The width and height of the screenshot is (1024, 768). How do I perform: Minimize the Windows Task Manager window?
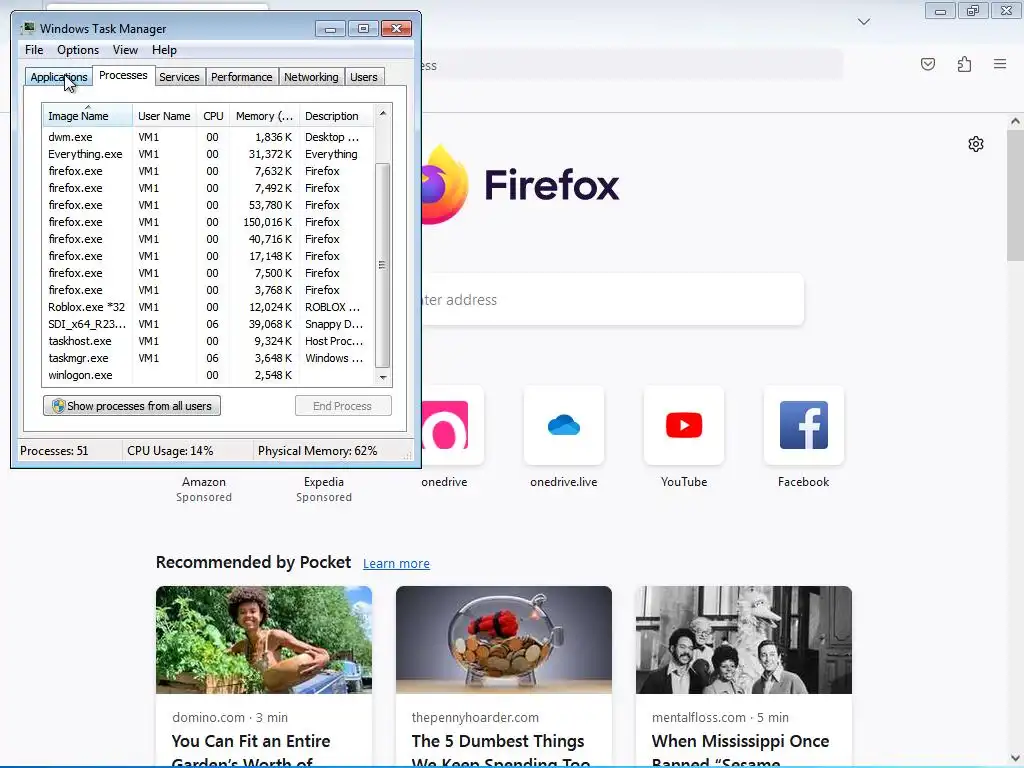coord(330,29)
